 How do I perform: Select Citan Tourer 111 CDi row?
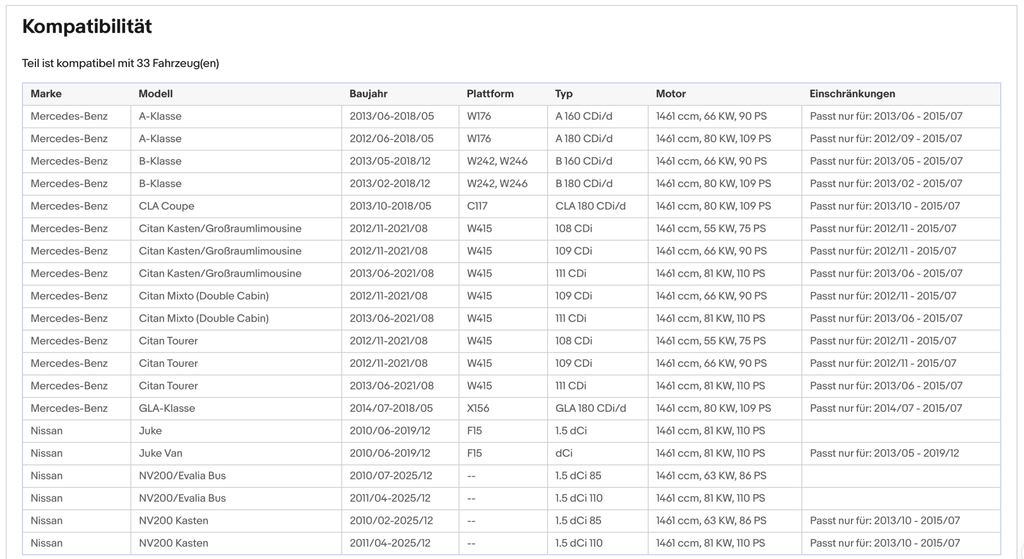[x=511, y=386]
